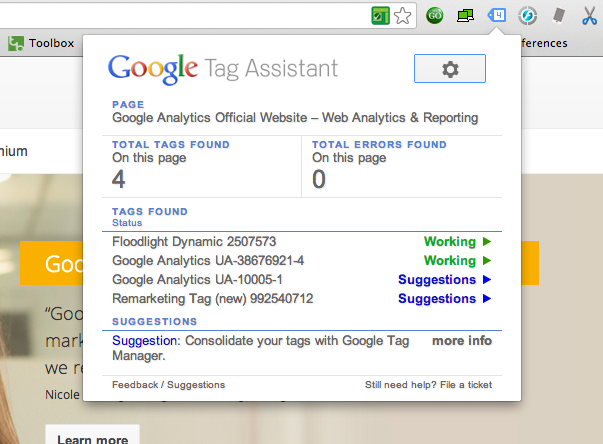Click the gray tag extension icon

[x=559, y=15]
